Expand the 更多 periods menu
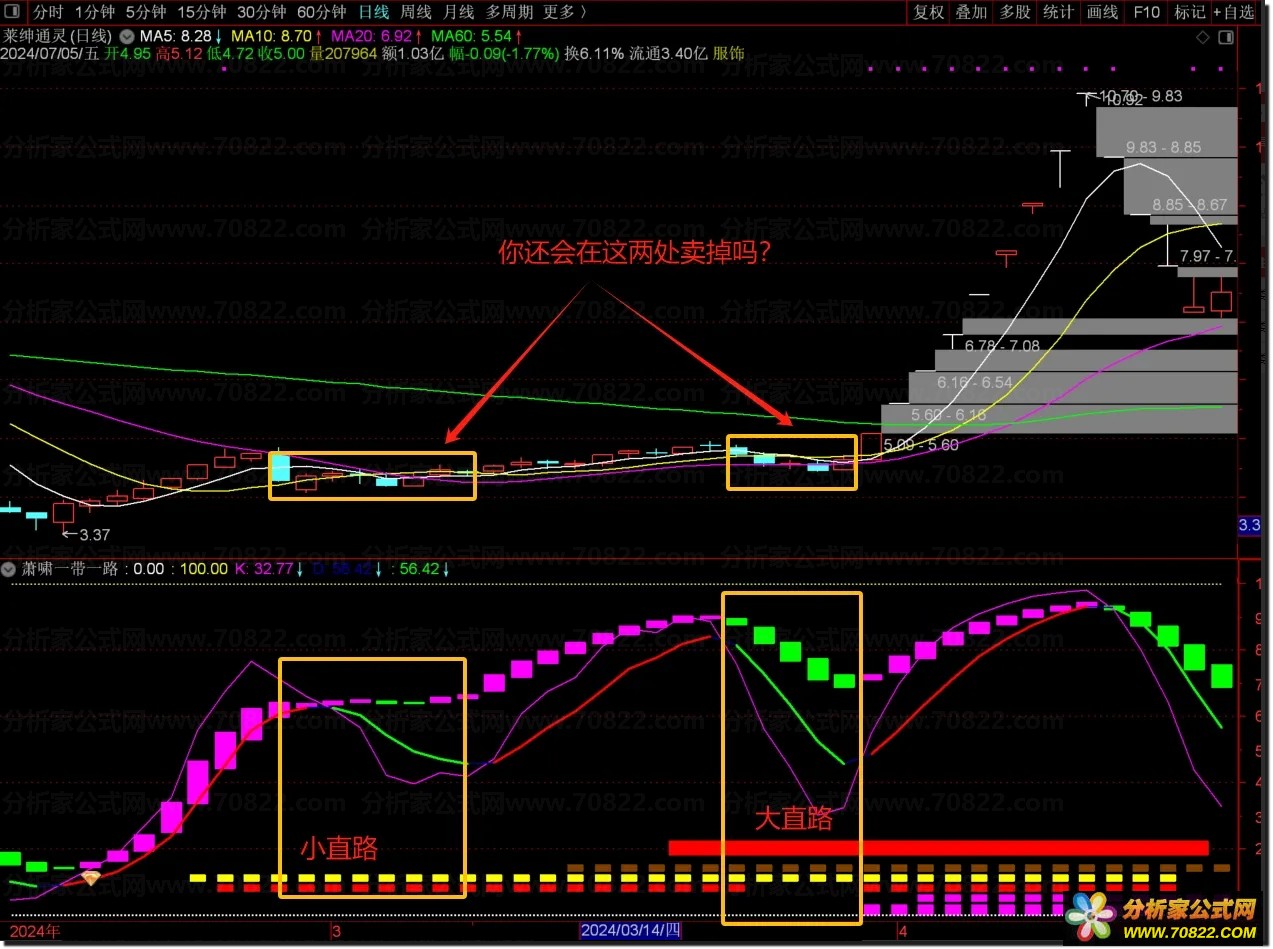1273x949 pixels. 565,12
